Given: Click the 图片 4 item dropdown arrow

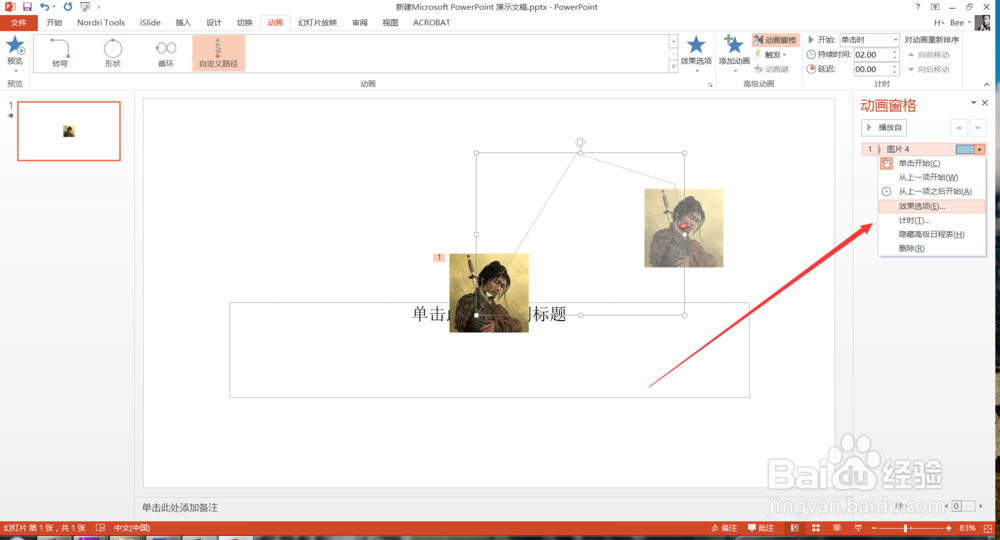Looking at the screenshot, I should (980, 149).
